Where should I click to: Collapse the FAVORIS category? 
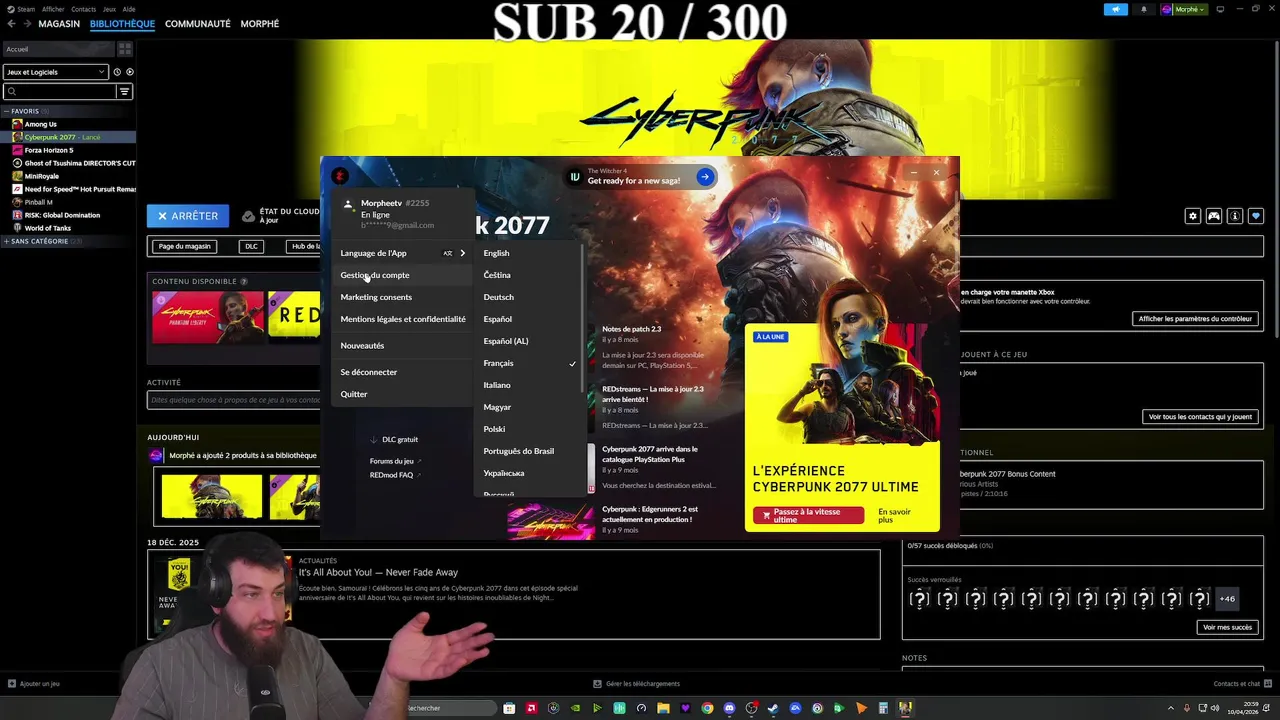(6, 111)
